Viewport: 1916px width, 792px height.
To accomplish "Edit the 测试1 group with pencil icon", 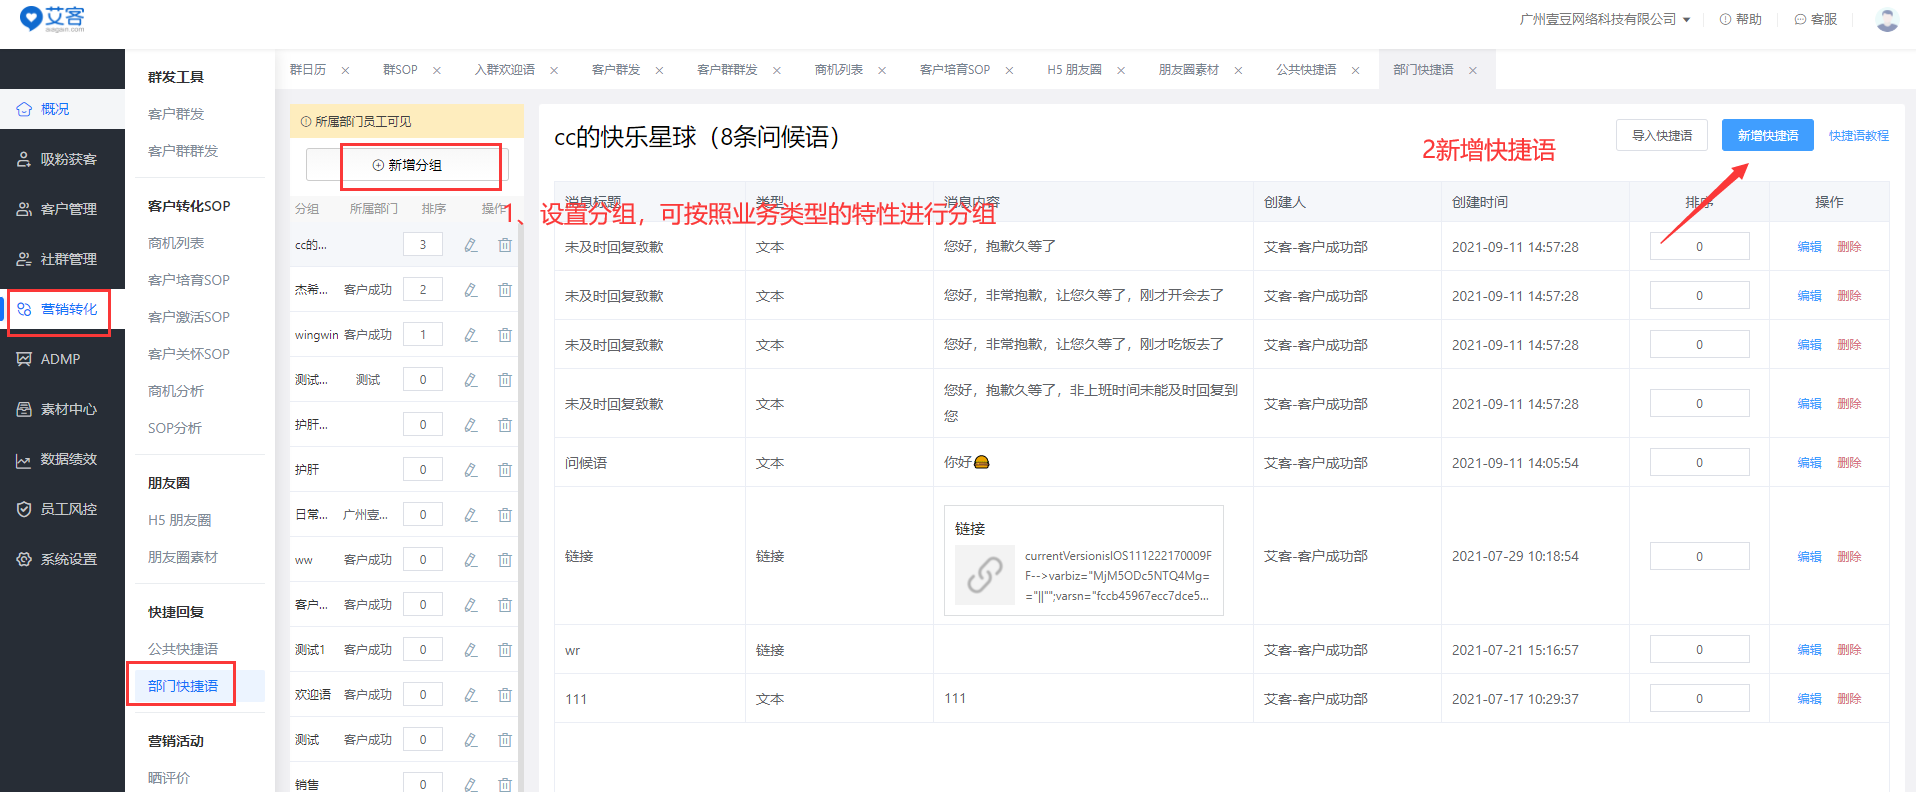I will [x=470, y=650].
